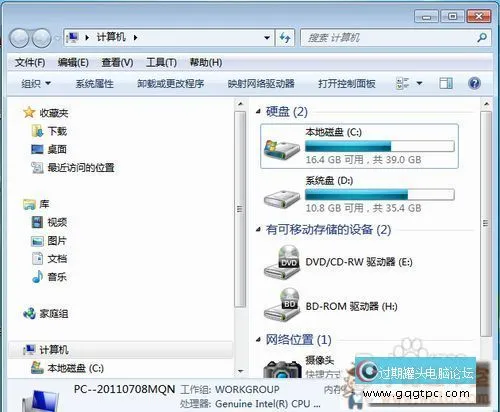
Task: Click the 摄像头 camera icon
Action: 282,369
